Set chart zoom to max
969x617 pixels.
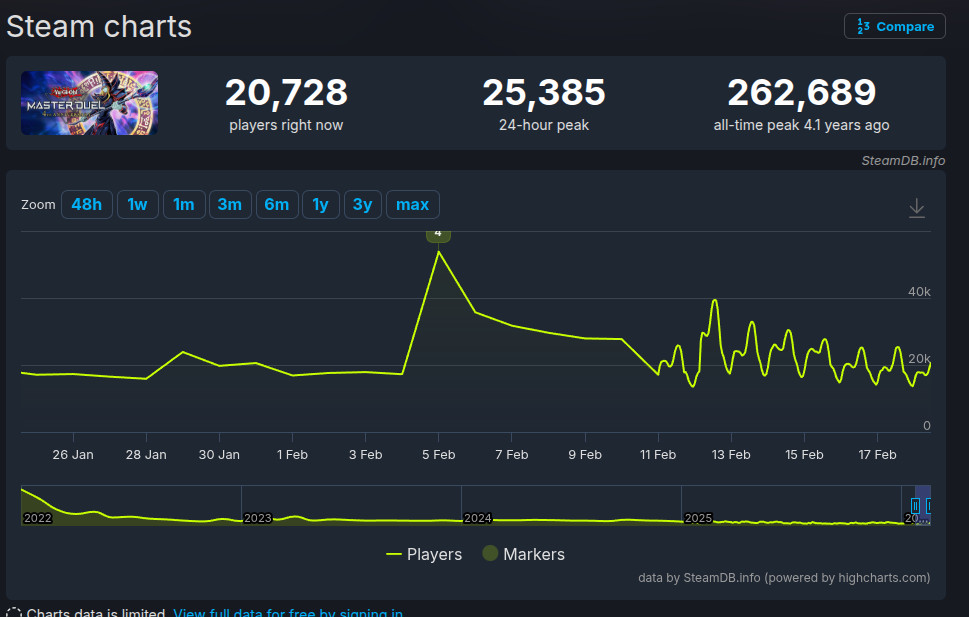(412, 205)
